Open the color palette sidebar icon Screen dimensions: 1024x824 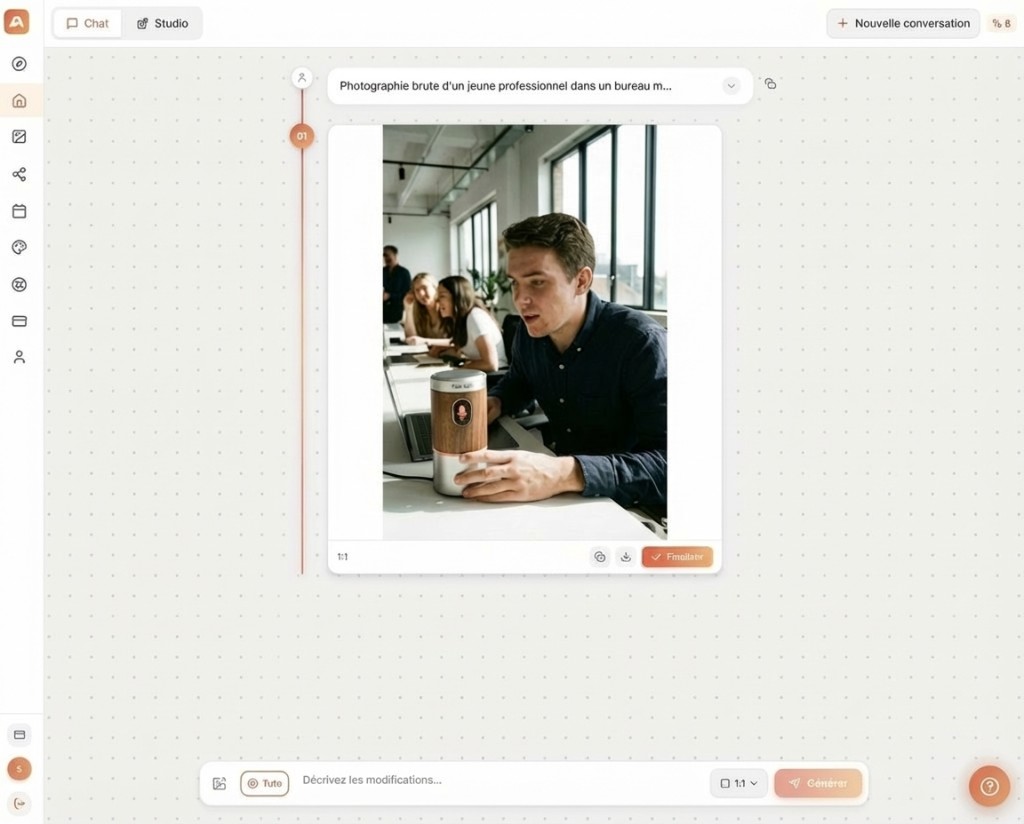tap(19, 247)
